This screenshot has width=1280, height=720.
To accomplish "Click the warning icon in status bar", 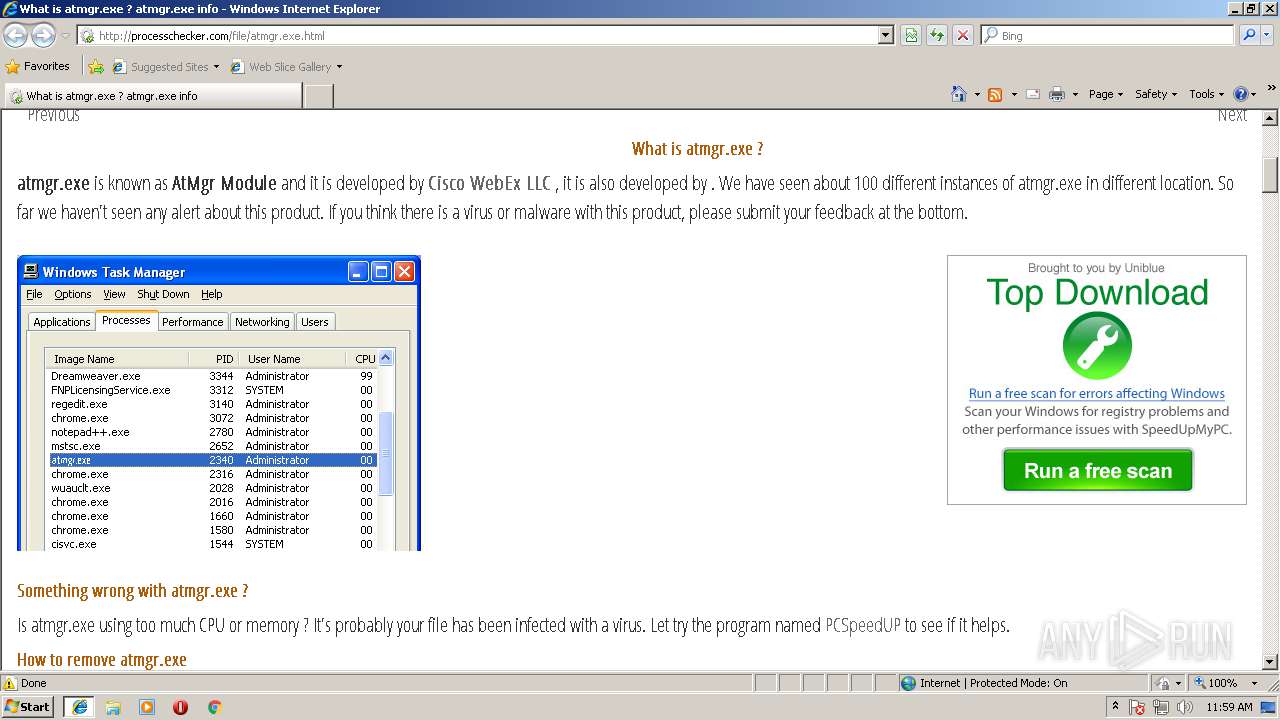I will pos(10,683).
